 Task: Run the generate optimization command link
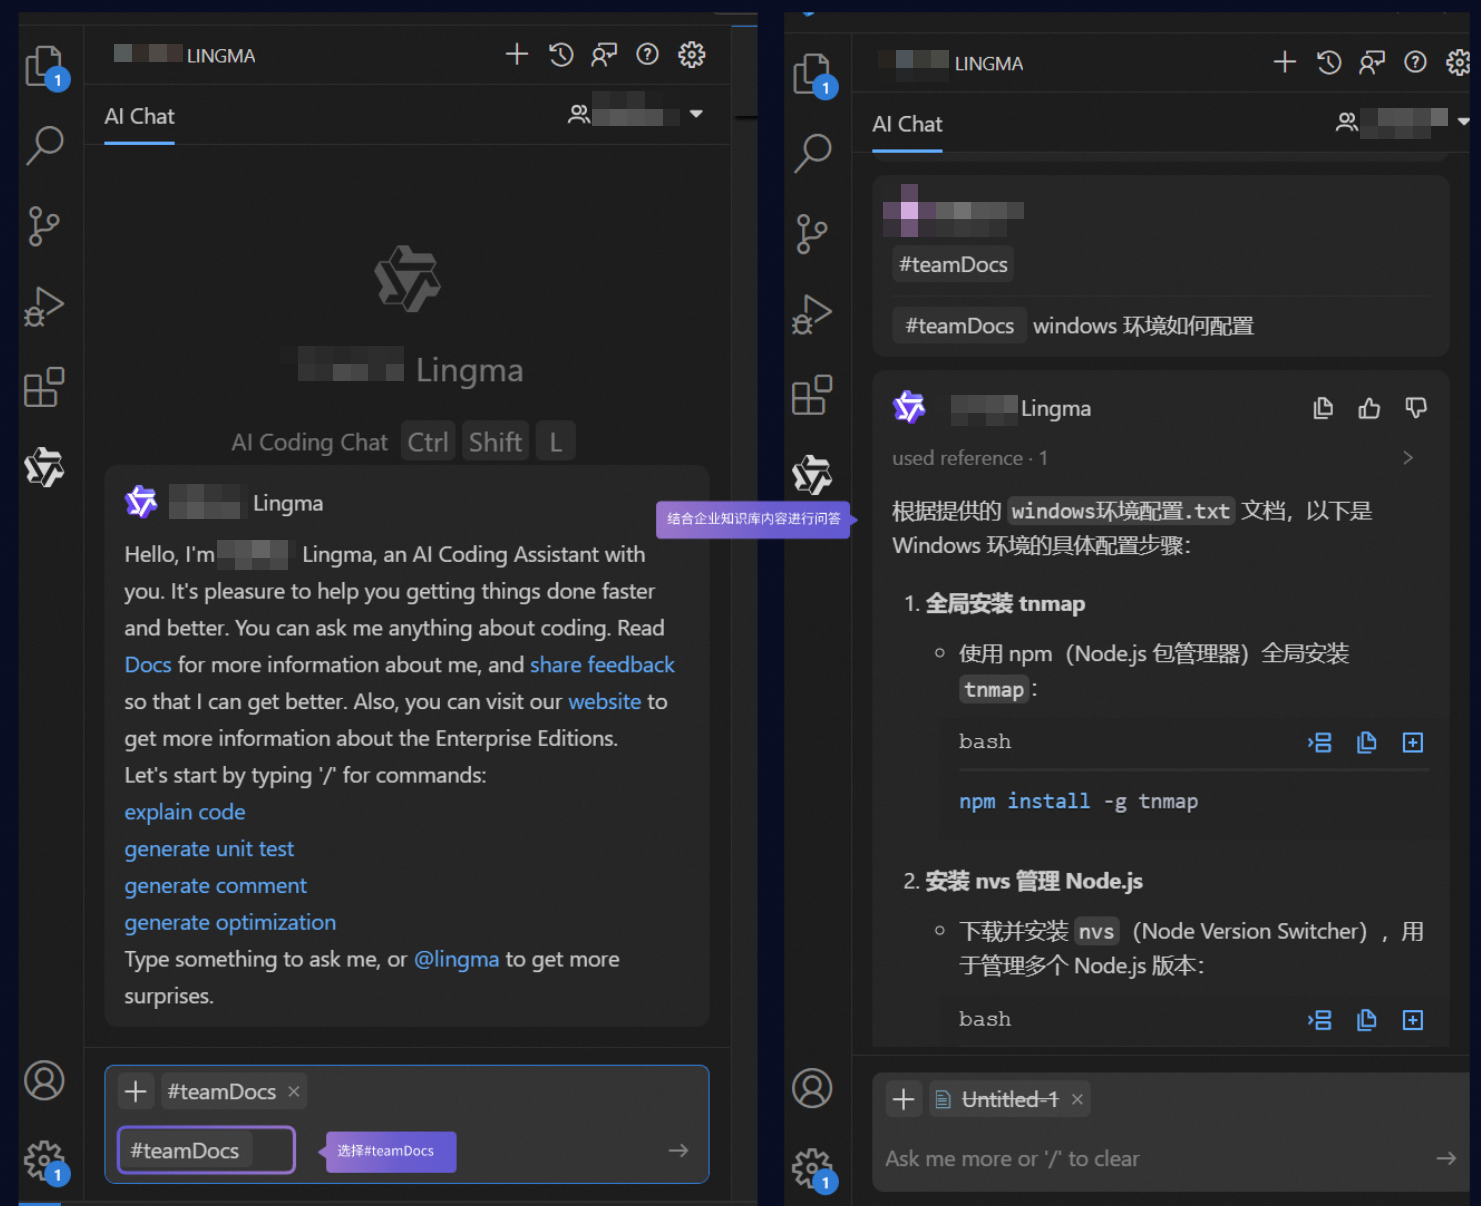click(x=230, y=923)
